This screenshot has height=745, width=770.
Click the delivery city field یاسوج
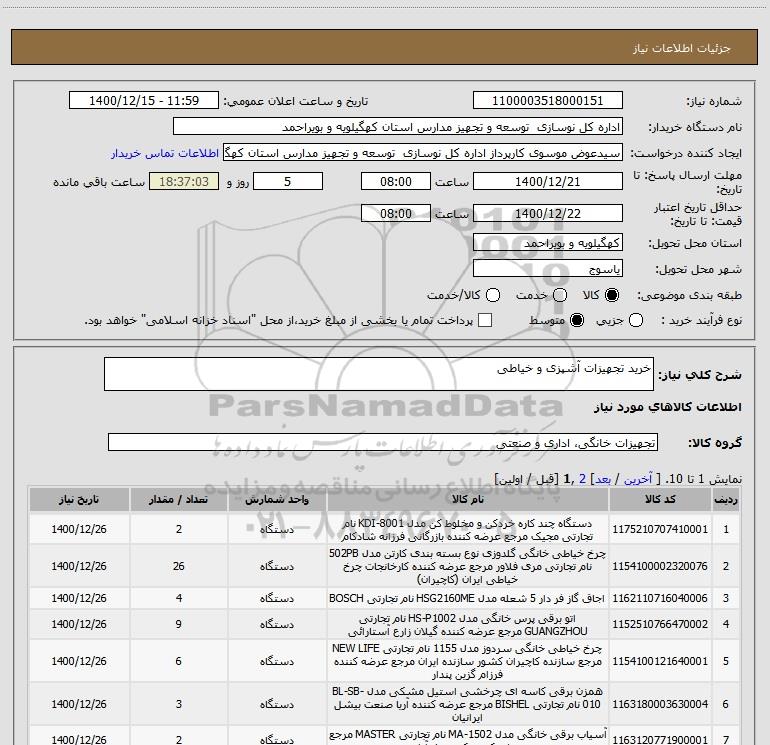point(548,269)
